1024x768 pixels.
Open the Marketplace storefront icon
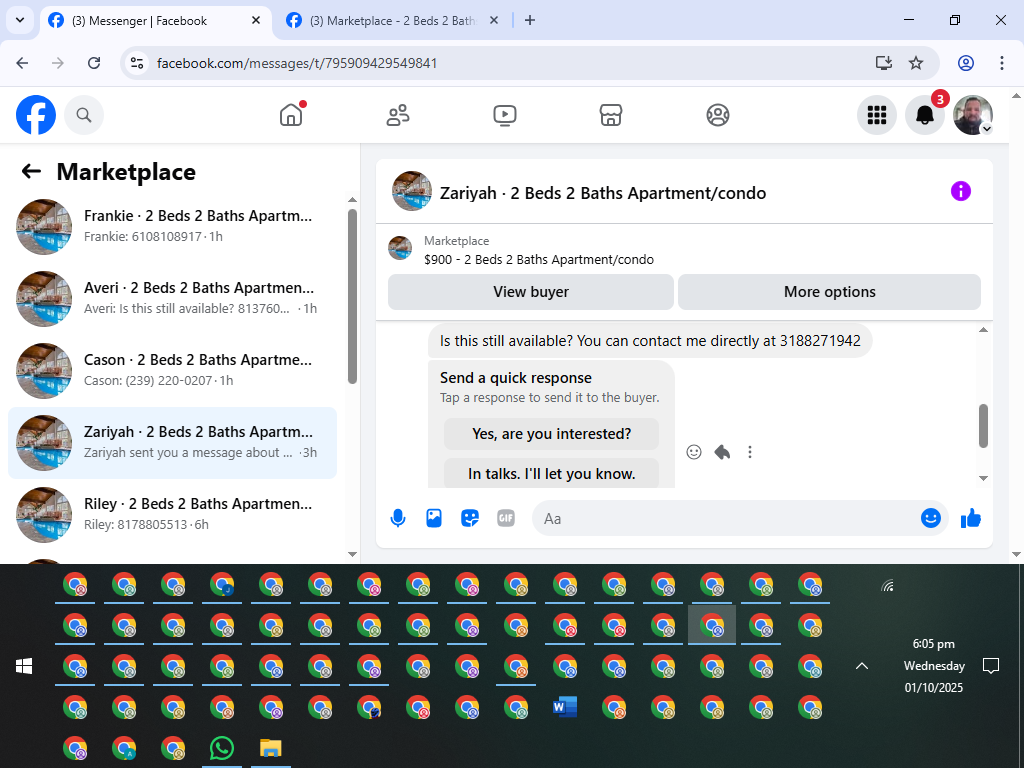point(611,115)
